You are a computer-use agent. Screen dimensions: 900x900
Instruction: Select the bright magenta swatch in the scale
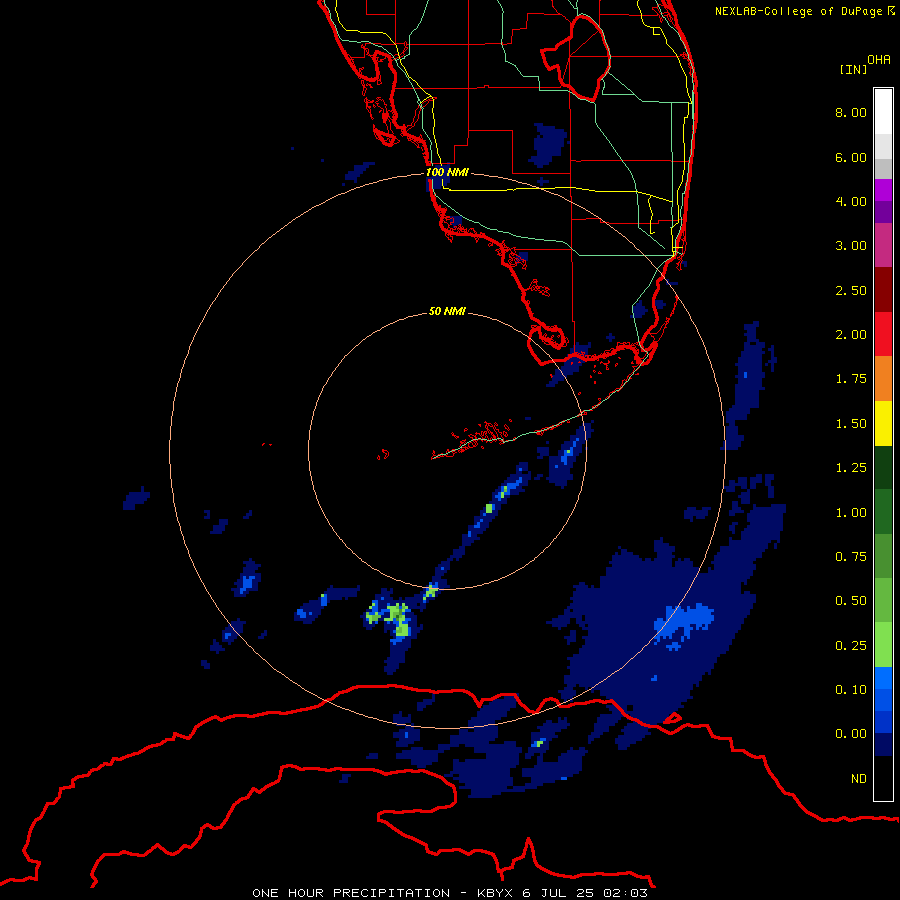coord(883,190)
